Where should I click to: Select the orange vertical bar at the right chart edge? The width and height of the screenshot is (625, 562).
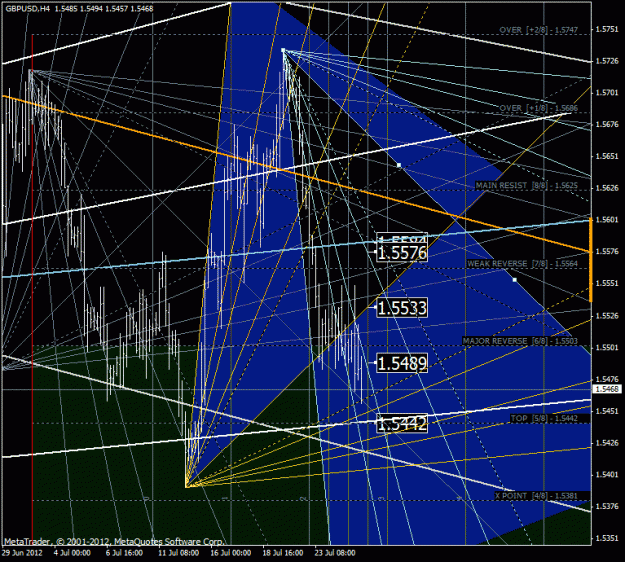pos(590,260)
